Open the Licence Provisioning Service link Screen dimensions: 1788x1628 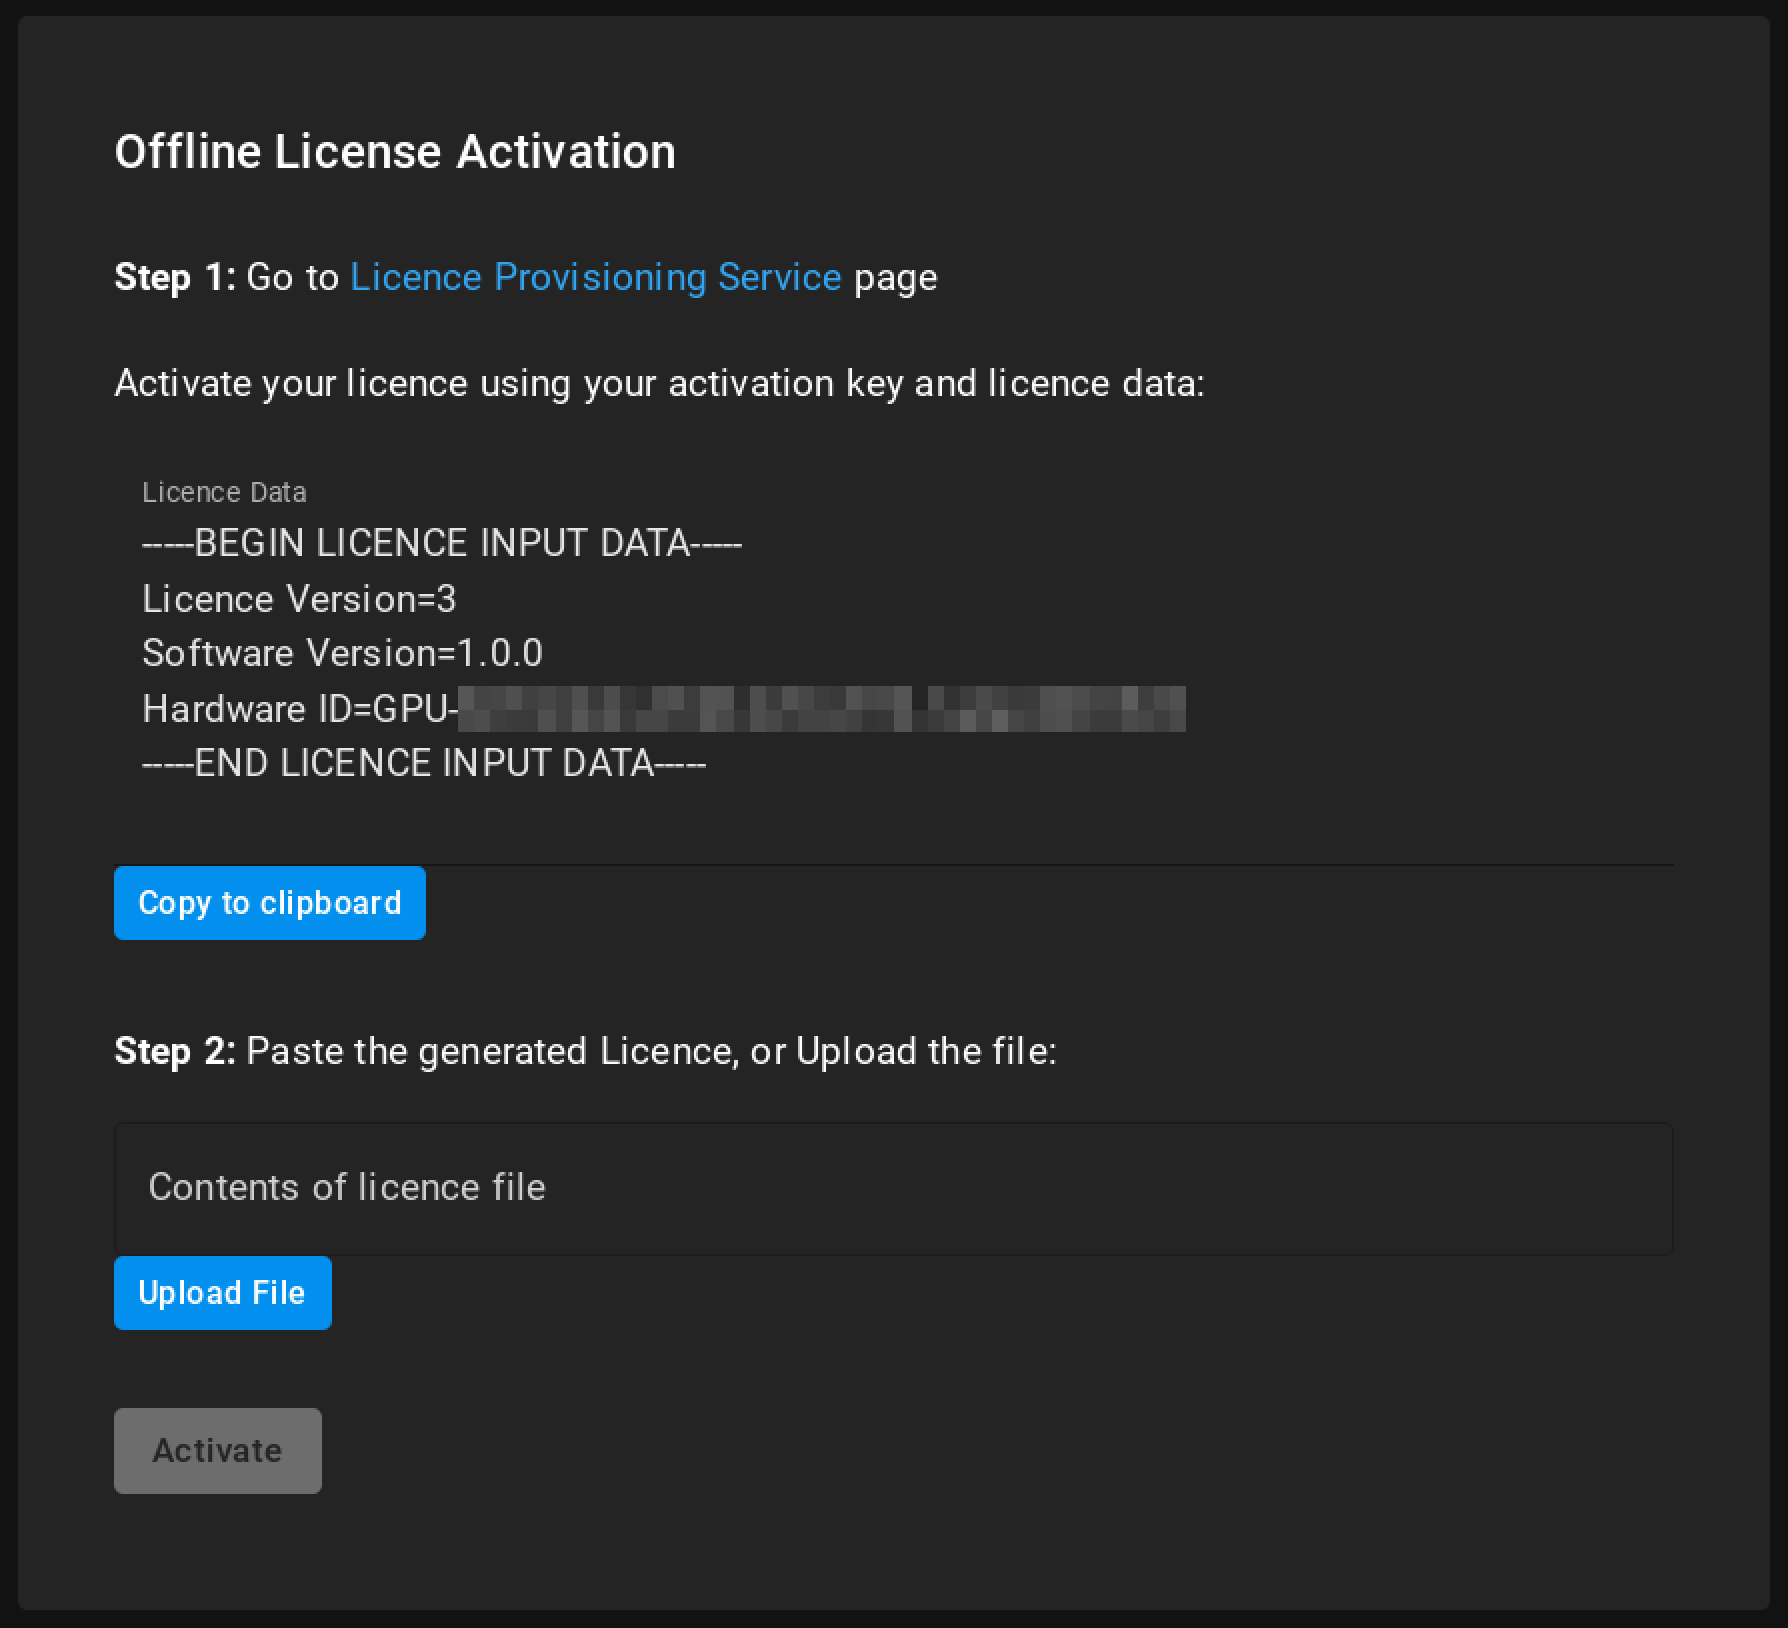click(595, 277)
